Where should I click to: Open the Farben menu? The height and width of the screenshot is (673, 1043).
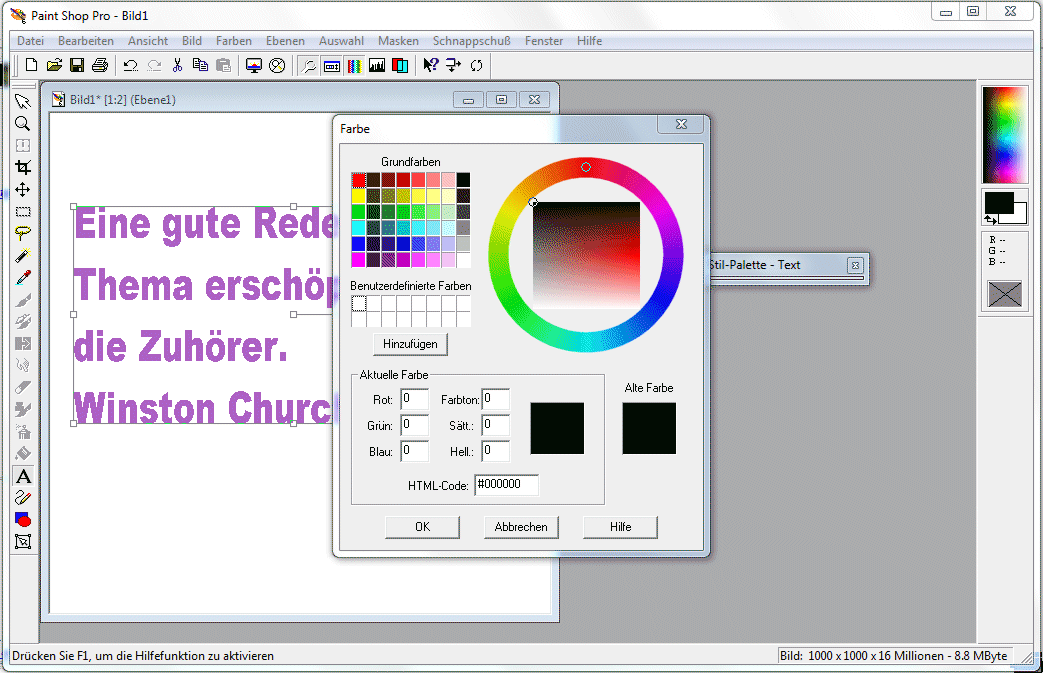233,41
